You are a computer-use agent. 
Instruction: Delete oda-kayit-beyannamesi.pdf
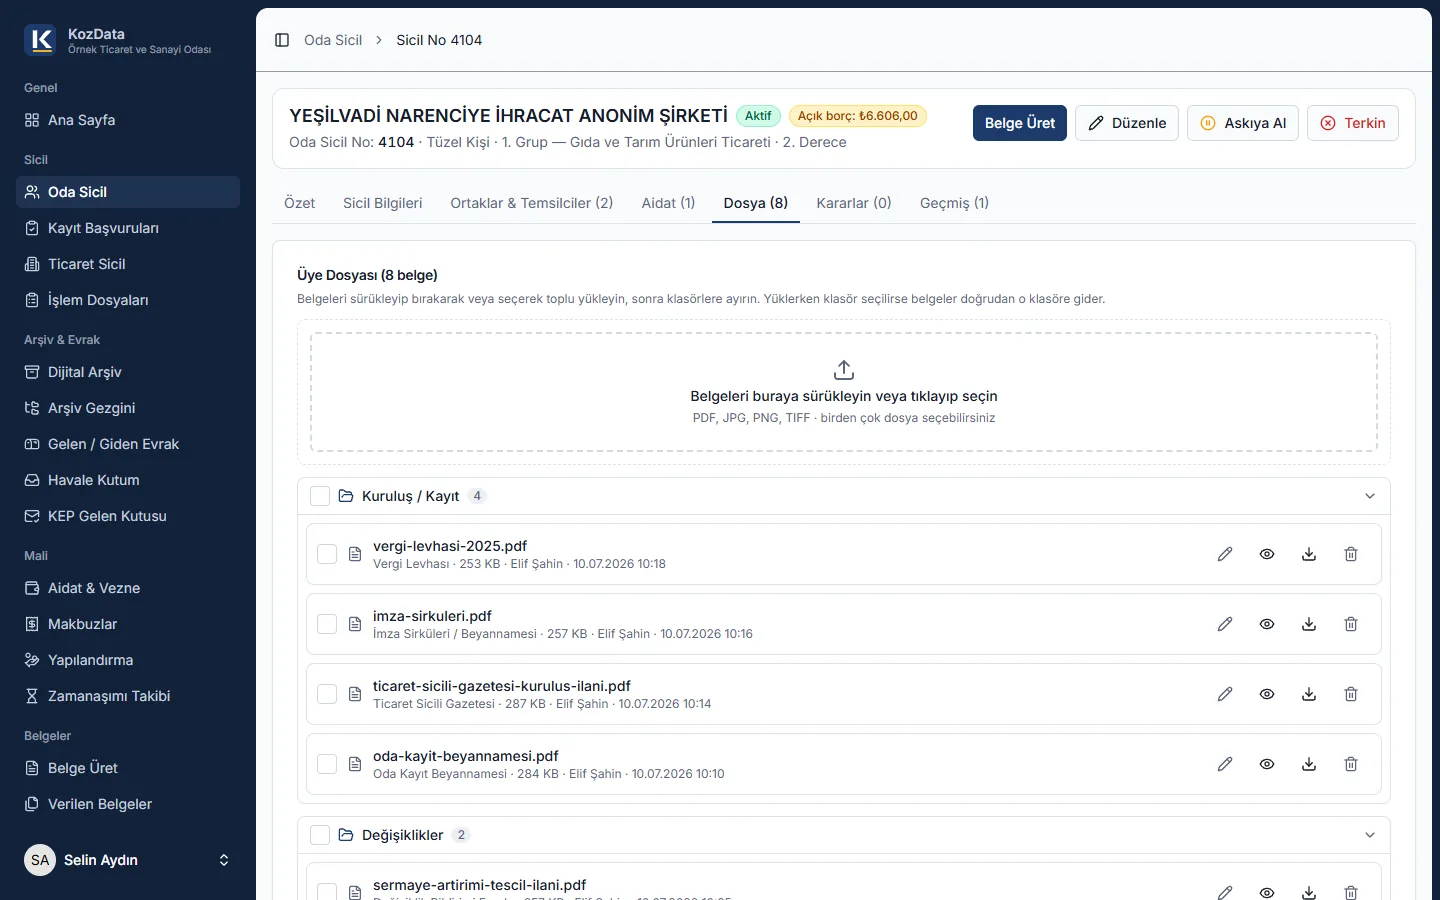[x=1351, y=764]
